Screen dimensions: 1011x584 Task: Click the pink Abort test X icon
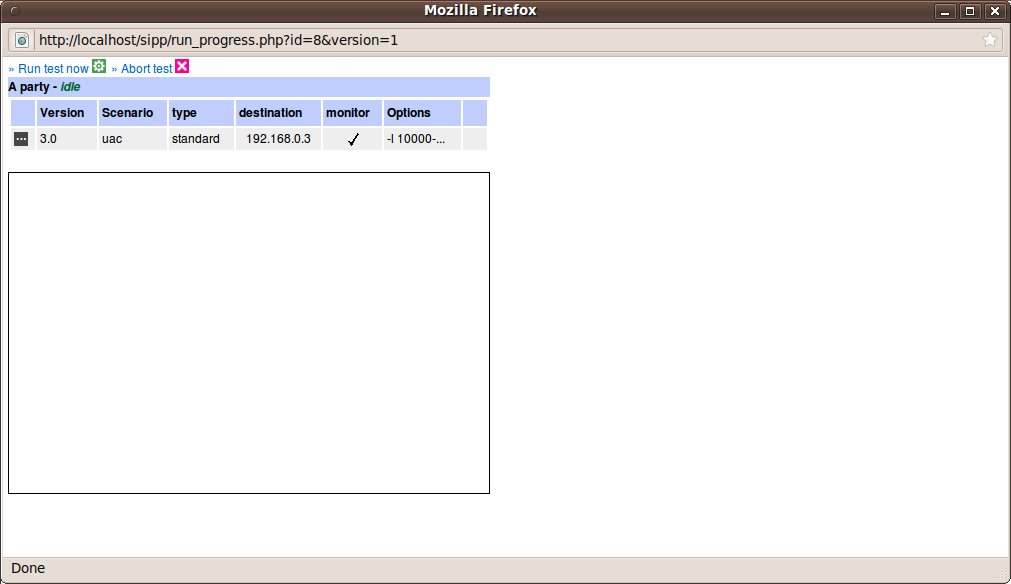coord(182,66)
